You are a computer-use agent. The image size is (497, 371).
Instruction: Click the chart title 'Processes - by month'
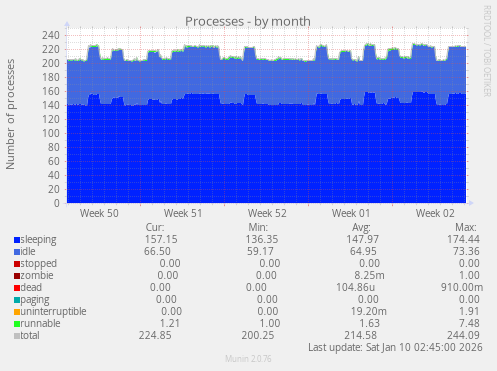point(248,21)
